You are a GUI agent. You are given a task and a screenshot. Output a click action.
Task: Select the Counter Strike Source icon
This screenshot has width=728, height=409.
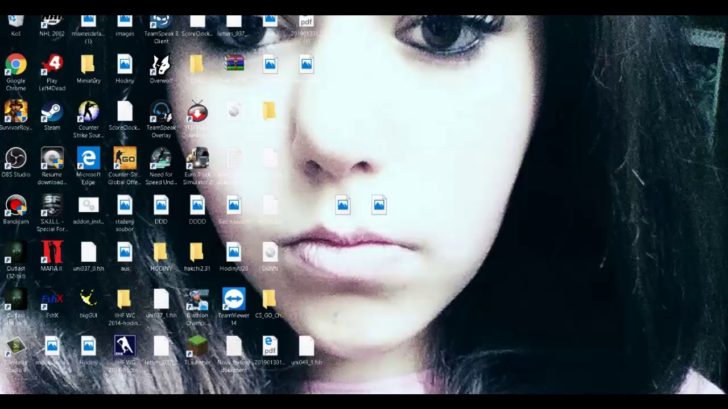point(88,112)
